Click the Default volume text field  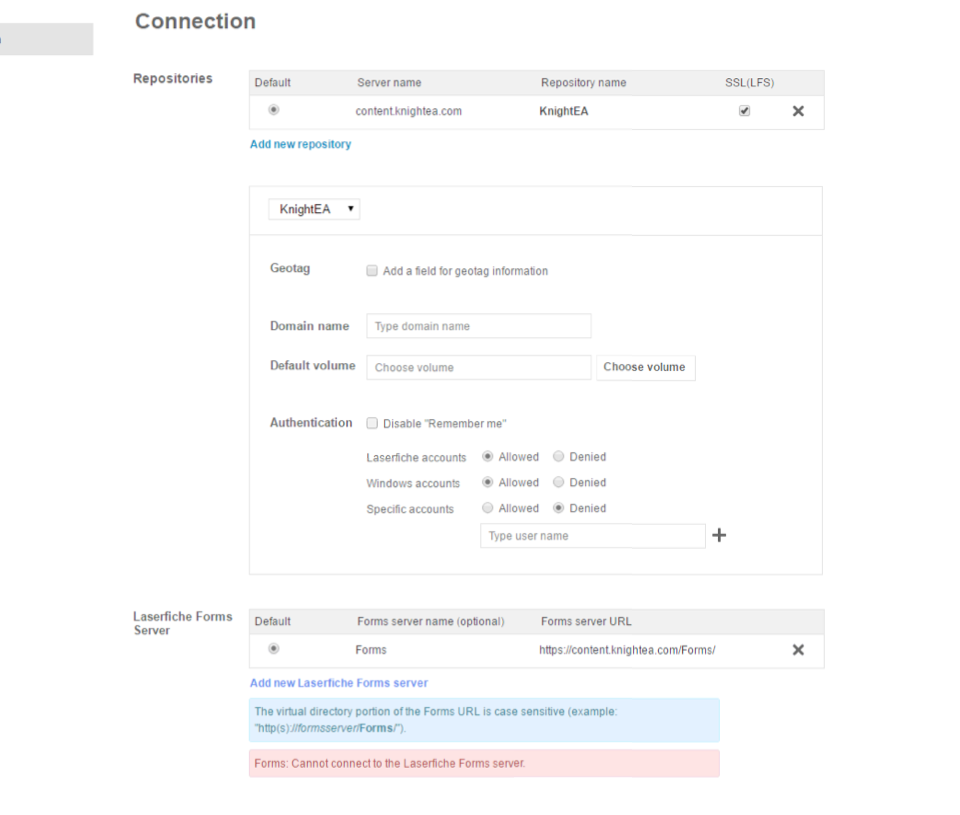tap(478, 368)
